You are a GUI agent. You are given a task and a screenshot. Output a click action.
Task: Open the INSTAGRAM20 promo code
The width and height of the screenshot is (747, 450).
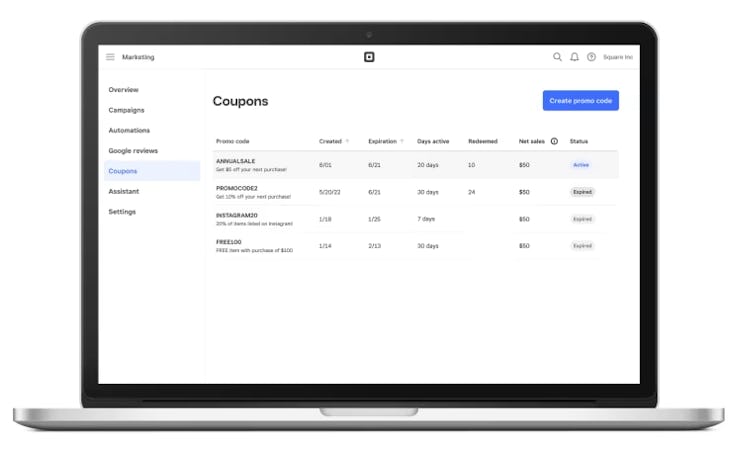(237, 216)
